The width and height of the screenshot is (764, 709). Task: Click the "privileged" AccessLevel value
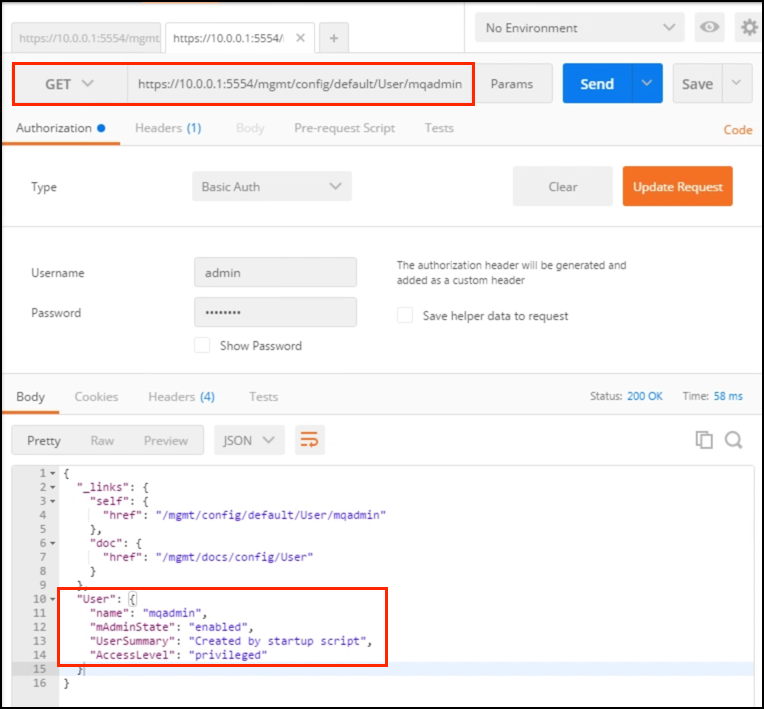point(228,655)
